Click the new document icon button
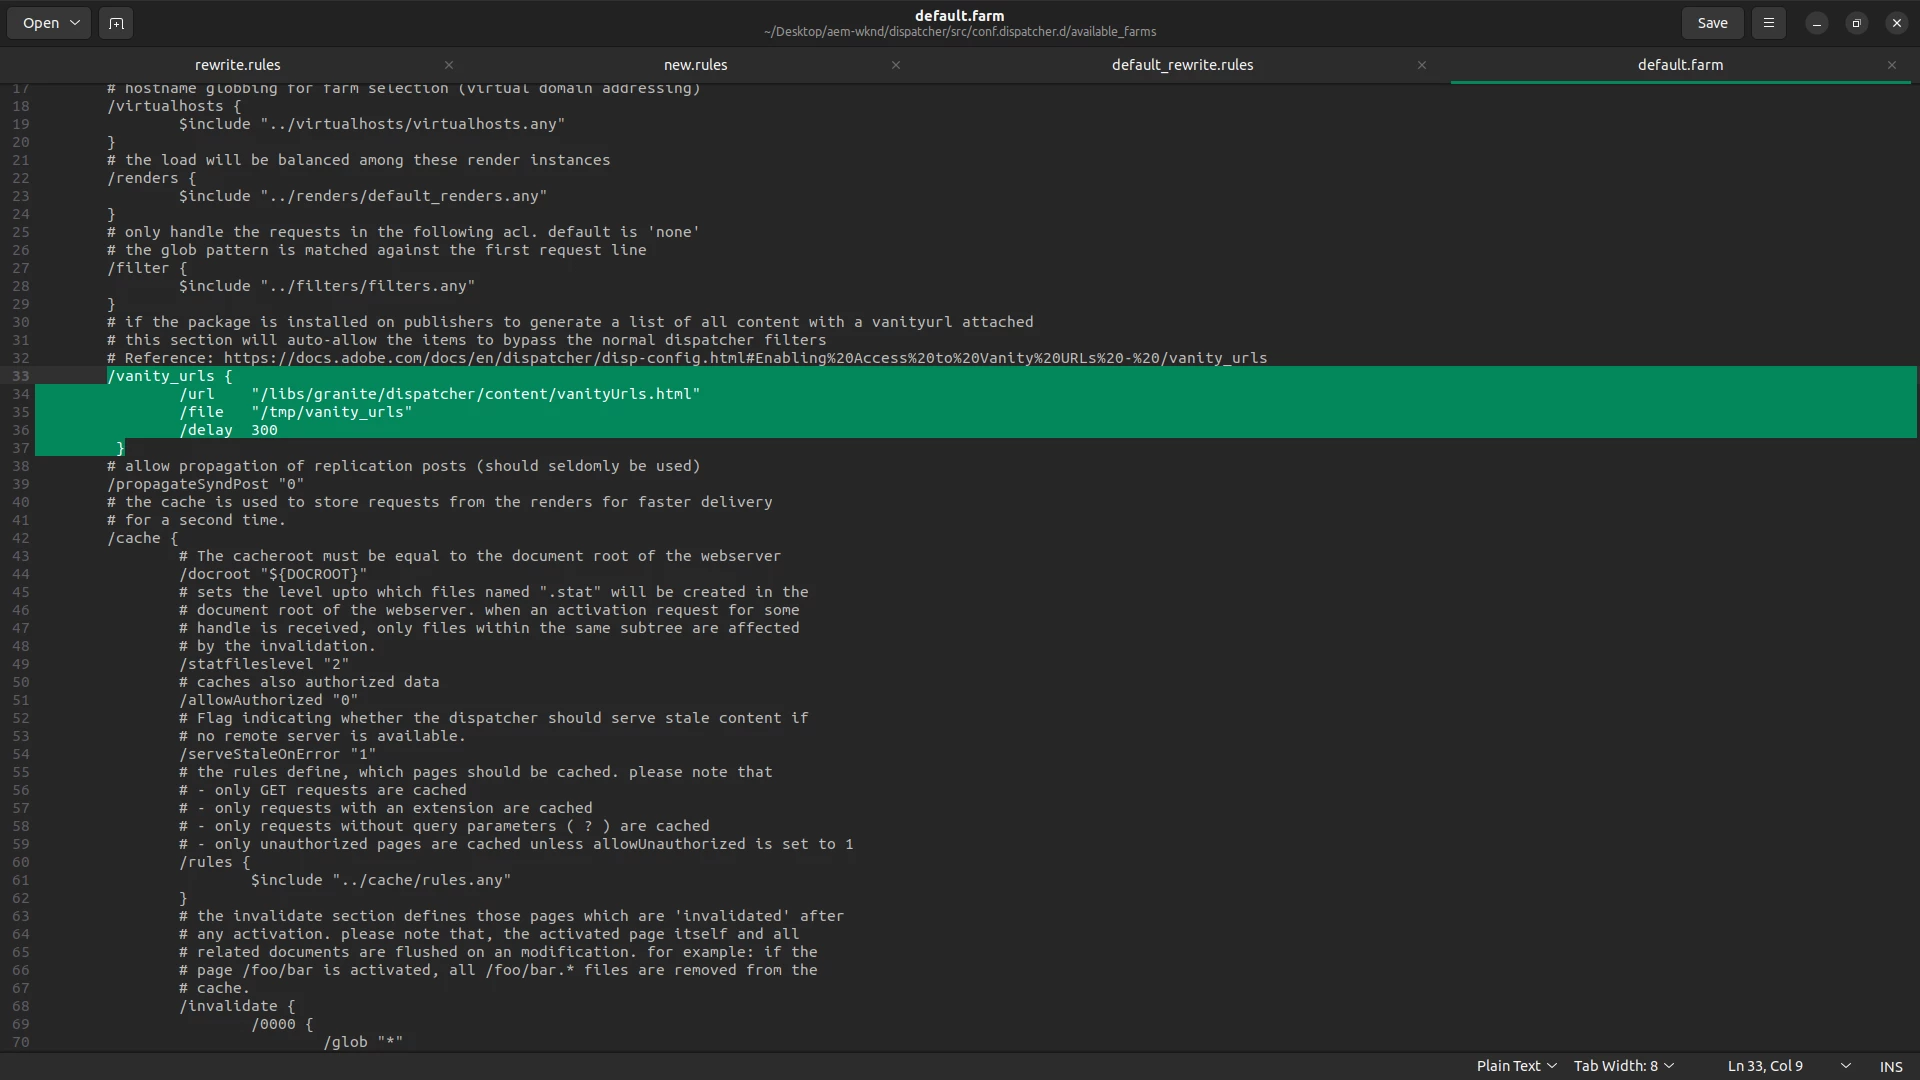1920x1080 pixels. click(116, 23)
